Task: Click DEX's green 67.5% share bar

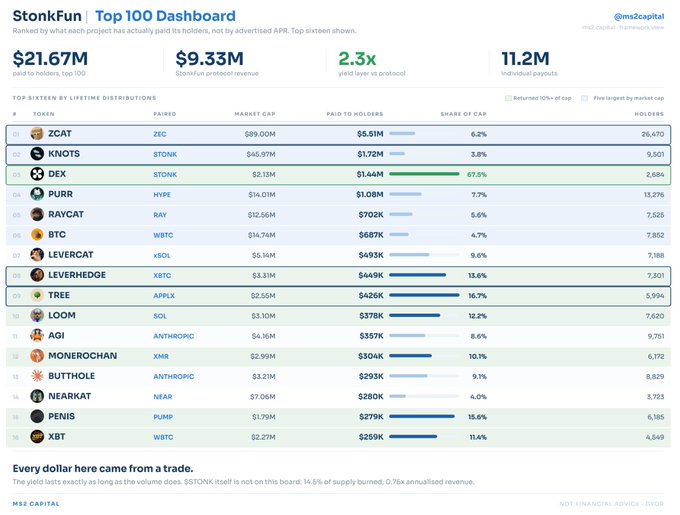Action: pyautogui.click(x=424, y=174)
